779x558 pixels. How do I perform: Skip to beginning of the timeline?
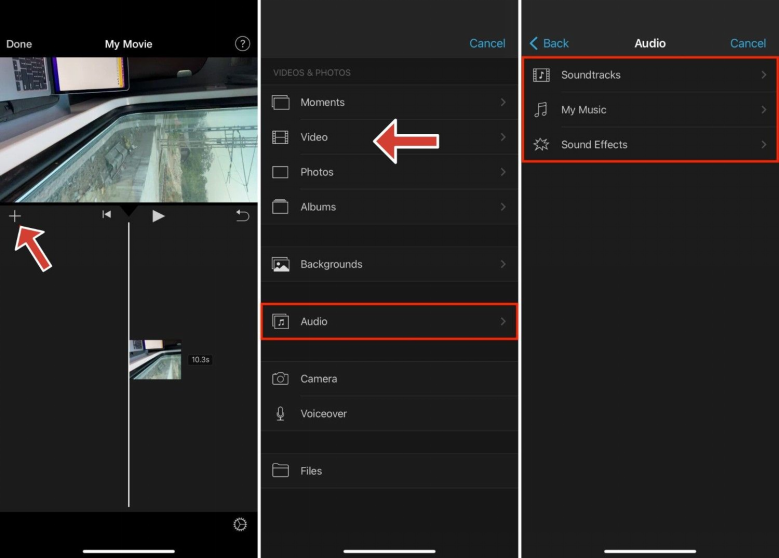(106, 214)
